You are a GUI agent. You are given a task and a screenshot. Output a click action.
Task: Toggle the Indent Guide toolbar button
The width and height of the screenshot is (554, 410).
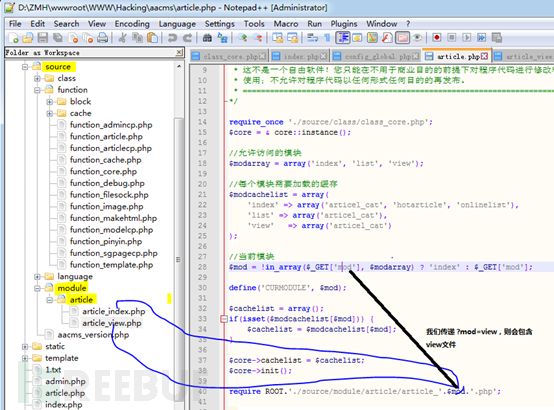(x=343, y=37)
